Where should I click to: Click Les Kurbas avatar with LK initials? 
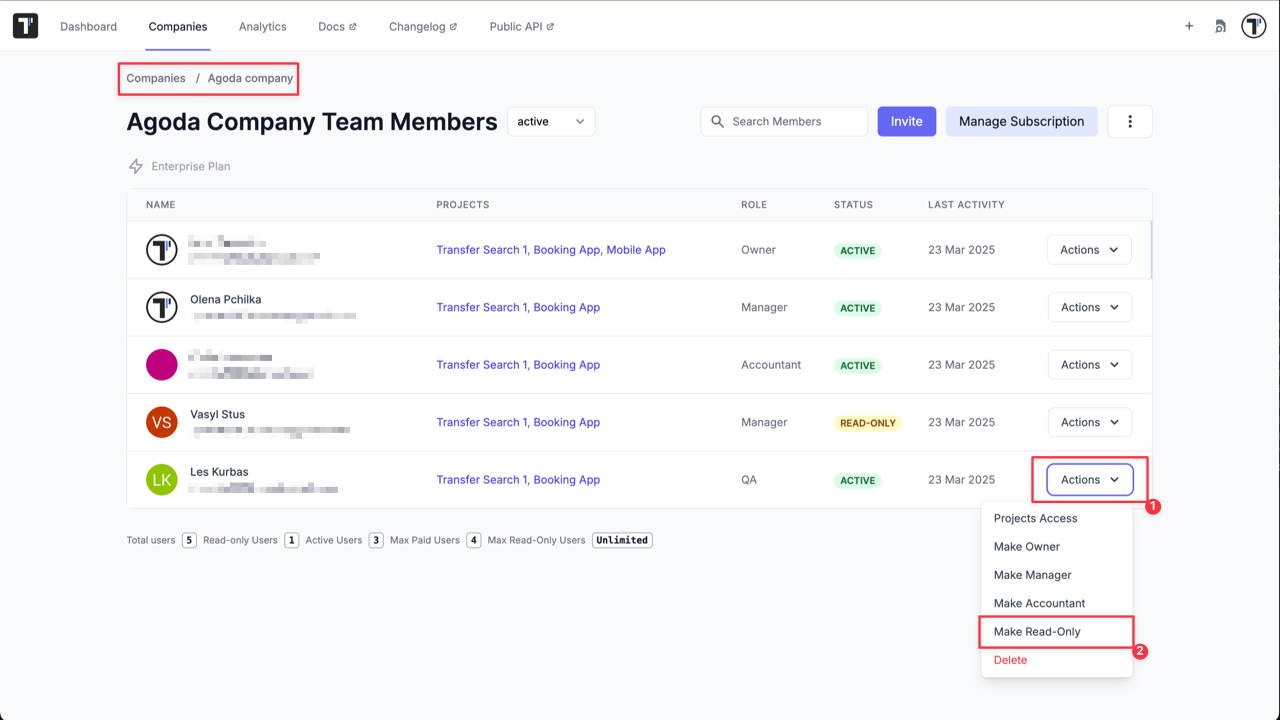pos(161,479)
